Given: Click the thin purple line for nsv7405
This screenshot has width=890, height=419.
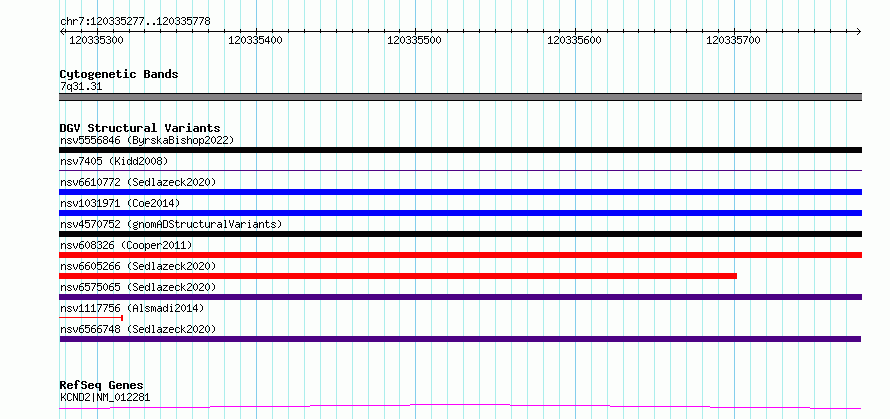Looking at the screenshot, I should coord(460,170).
